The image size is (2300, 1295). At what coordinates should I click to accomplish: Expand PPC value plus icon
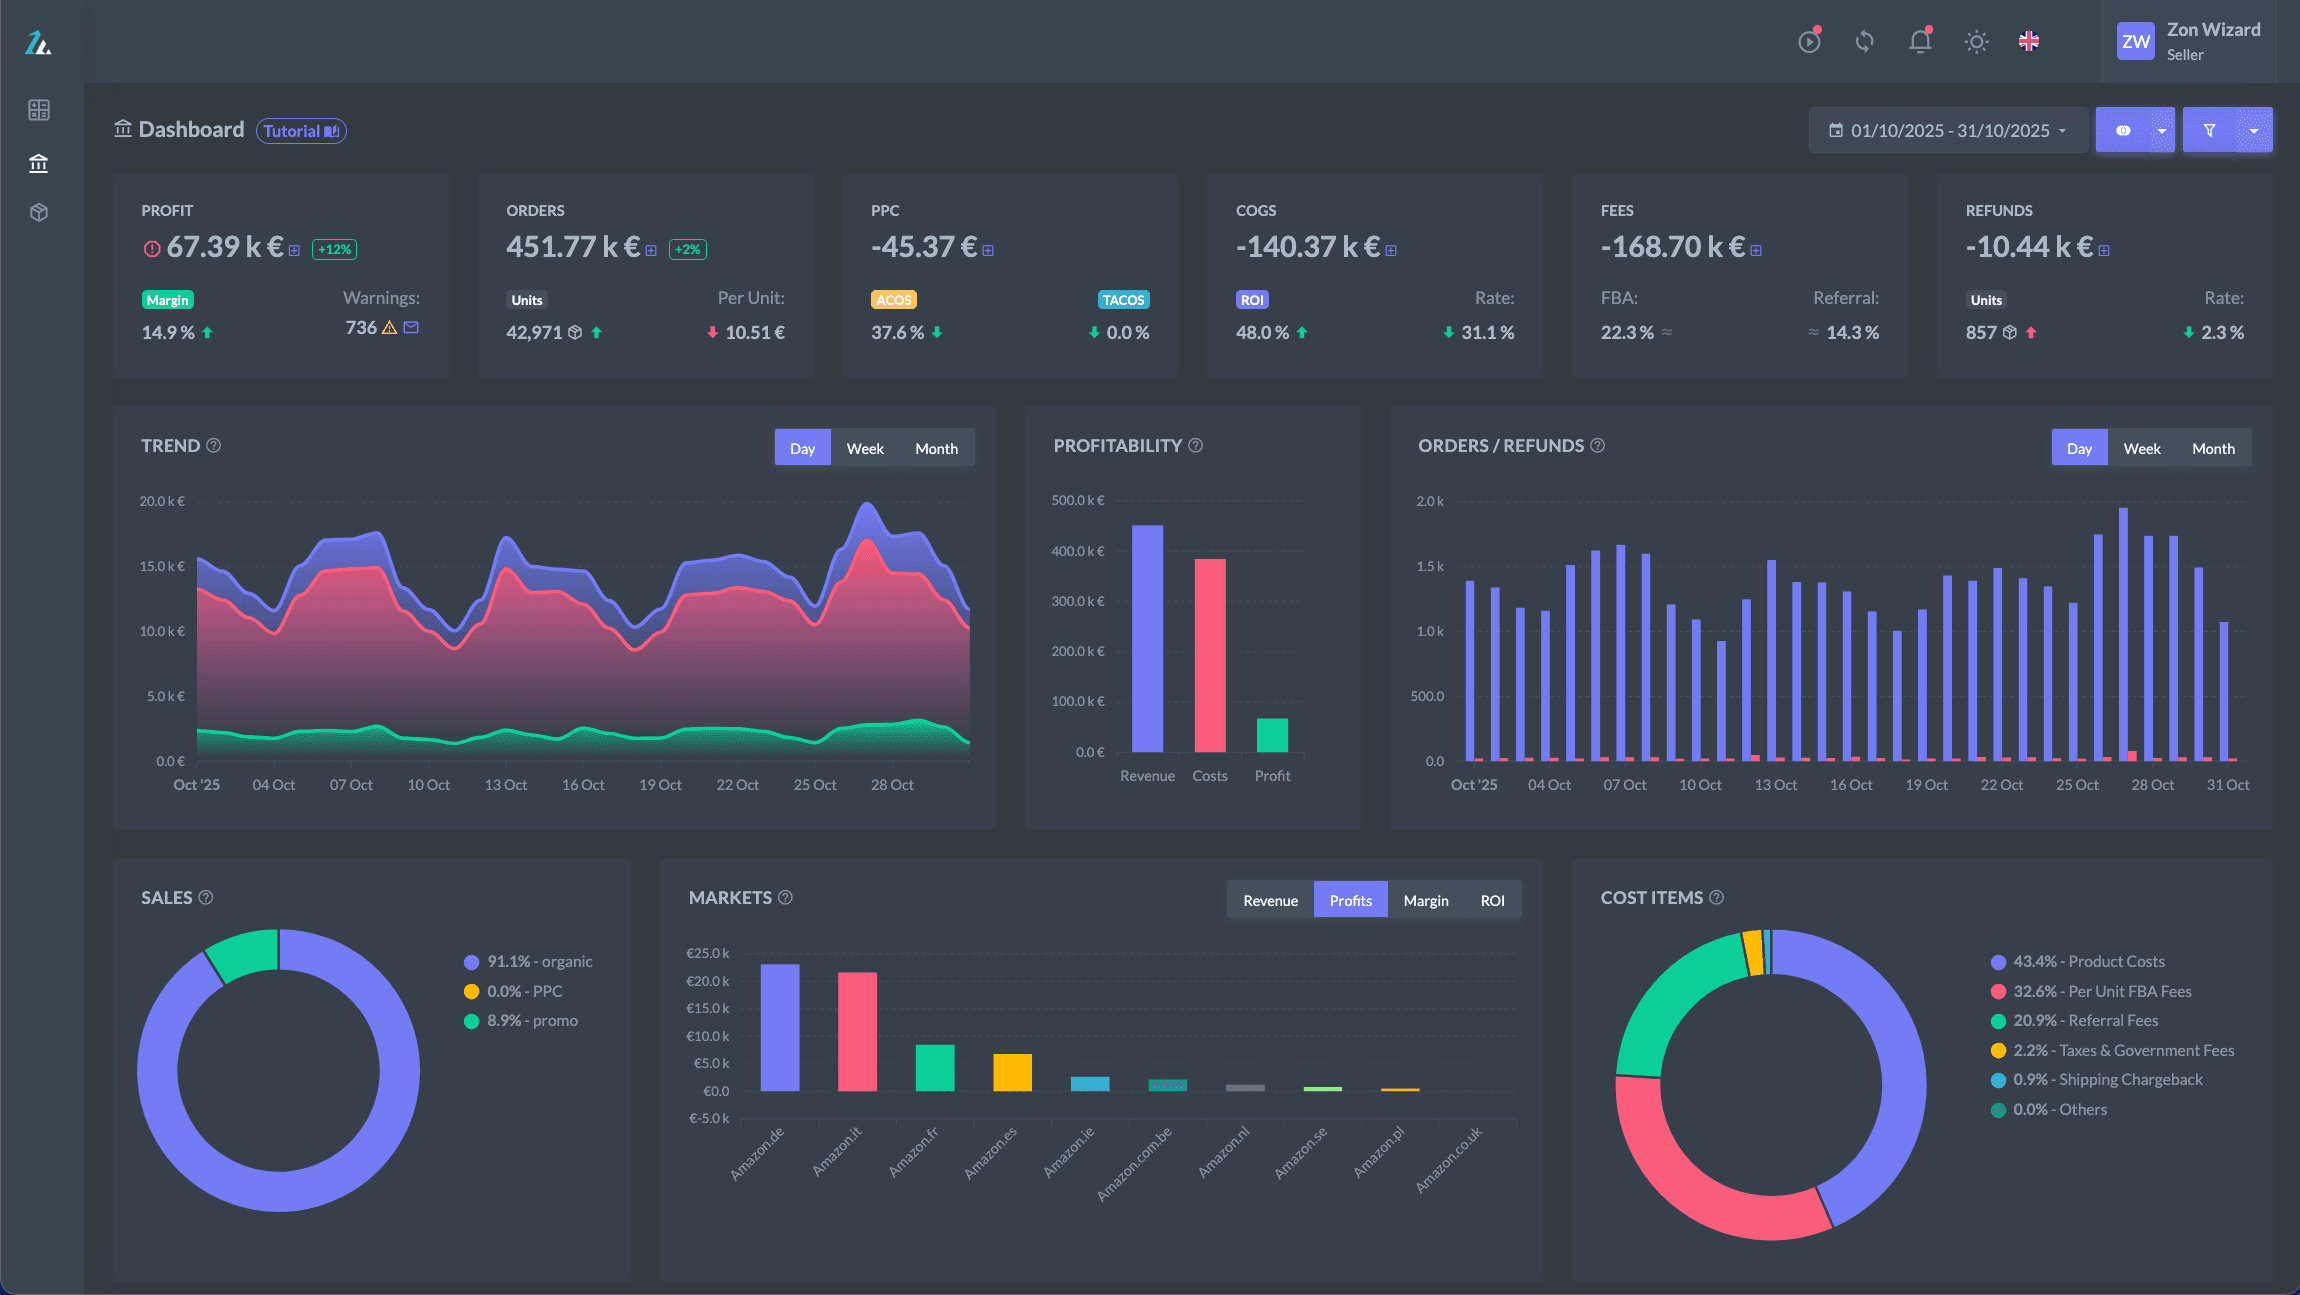click(988, 251)
